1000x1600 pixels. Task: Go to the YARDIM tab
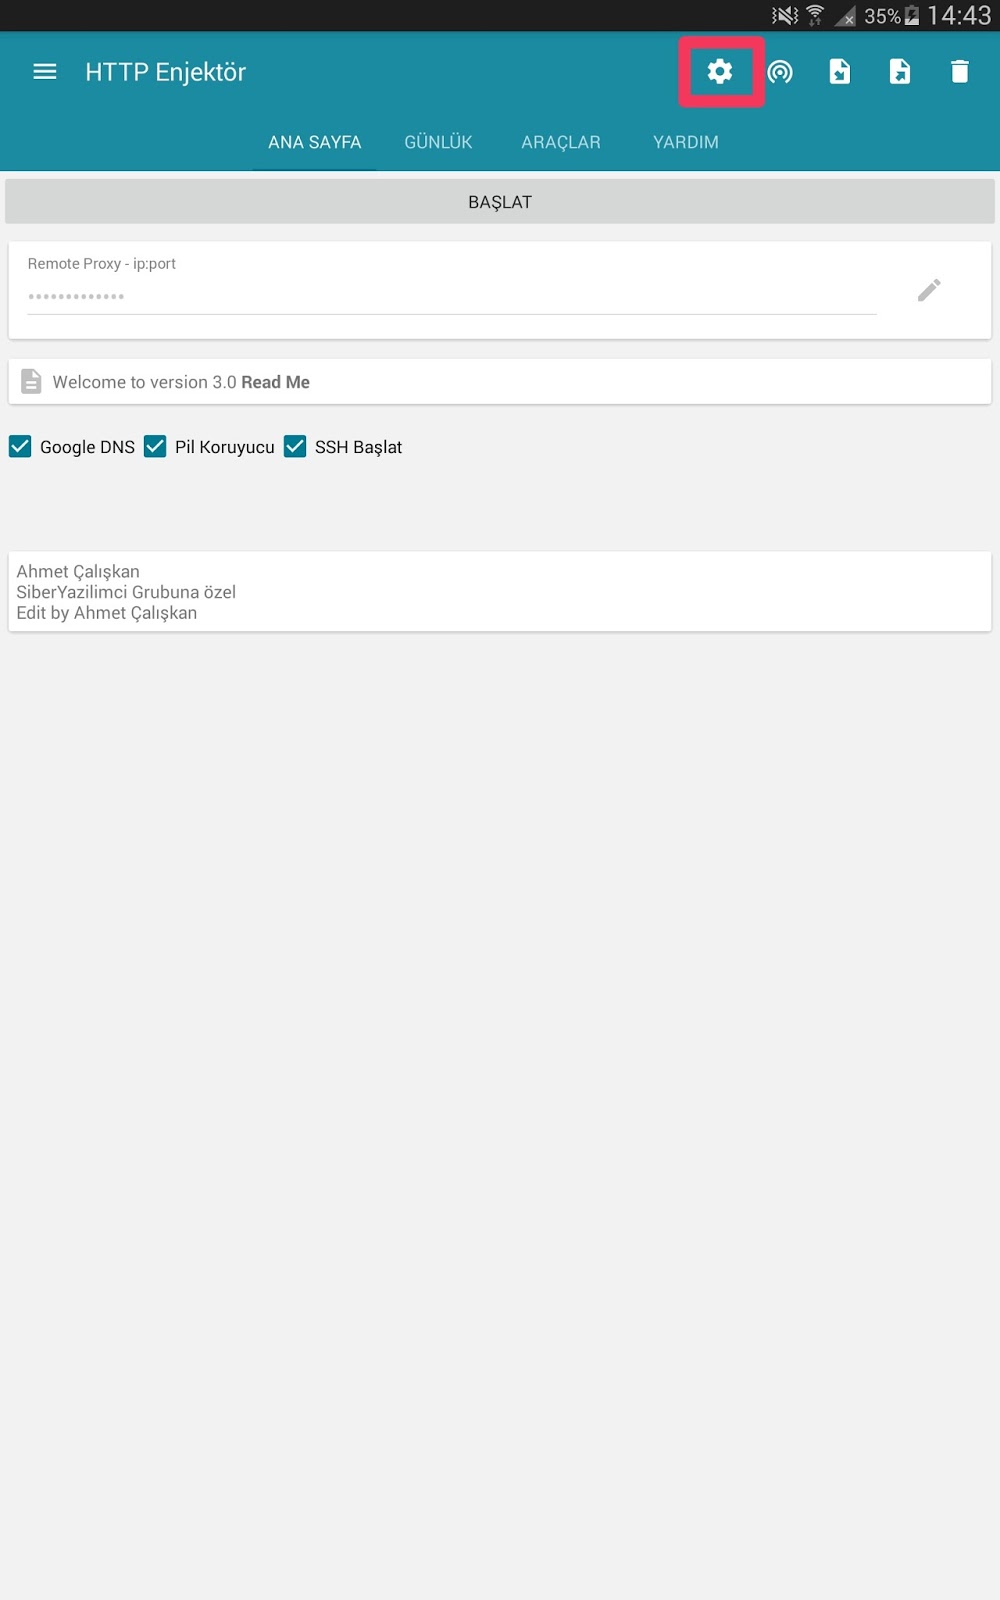point(686,142)
